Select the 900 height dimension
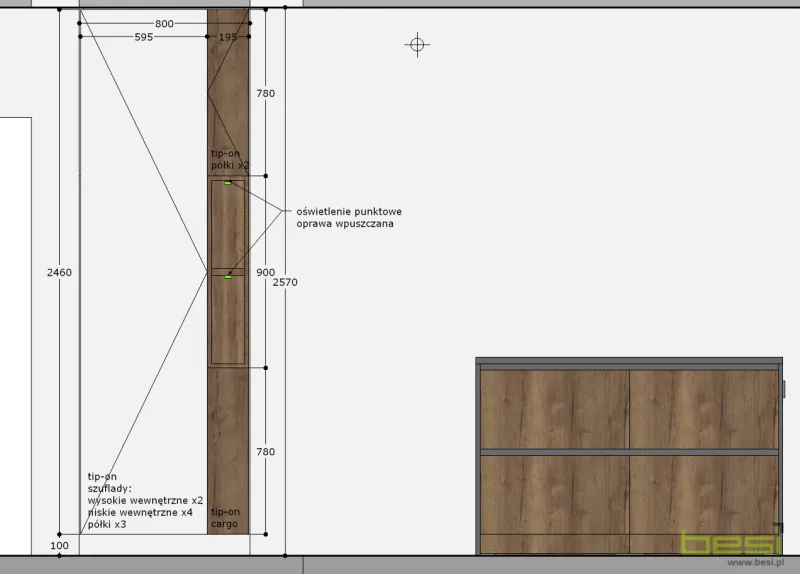800x574 pixels. [x=265, y=272]
